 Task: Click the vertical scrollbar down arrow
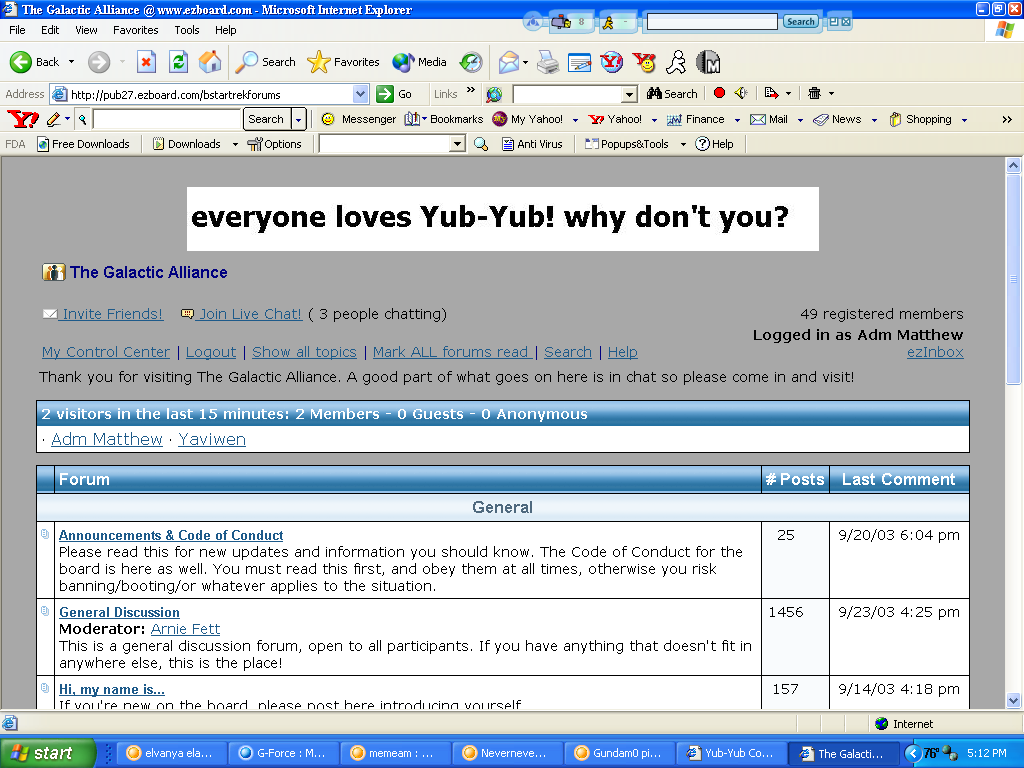tap(1014, 701)
